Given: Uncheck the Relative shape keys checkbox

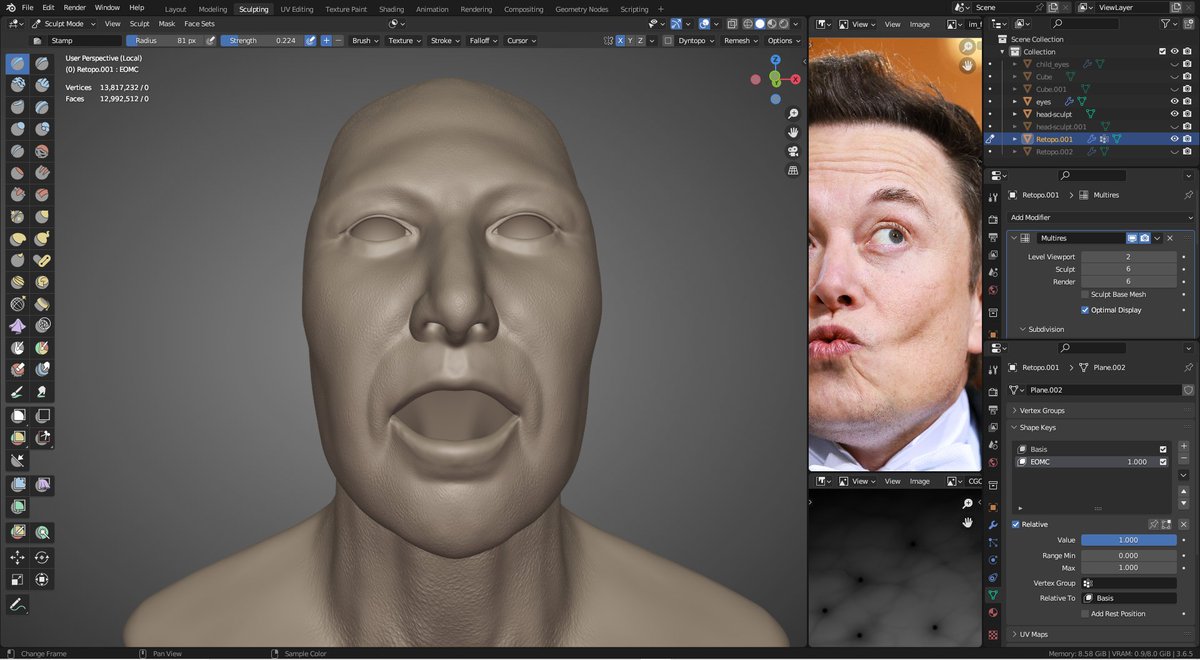Looking at the screenshot, I should tap(1016, 524).
